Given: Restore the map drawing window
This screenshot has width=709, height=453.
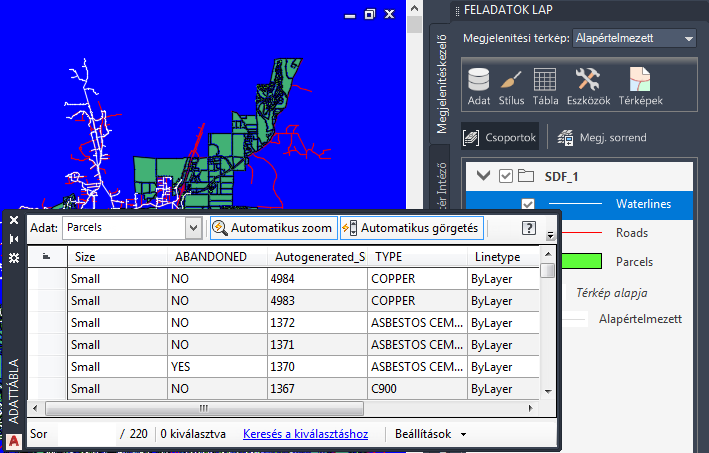Looking at the screenshot, I should [x=369, y=14].
